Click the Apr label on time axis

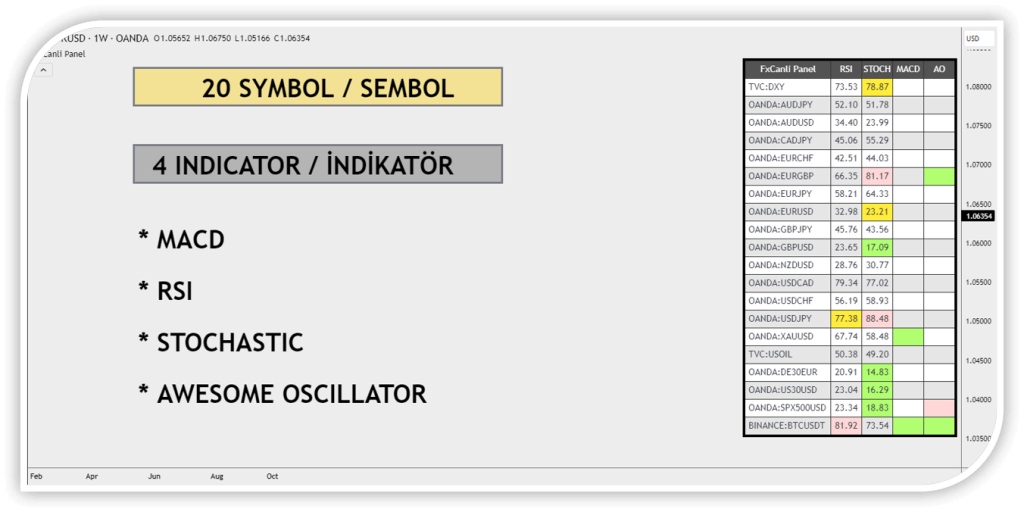point(91,477)
